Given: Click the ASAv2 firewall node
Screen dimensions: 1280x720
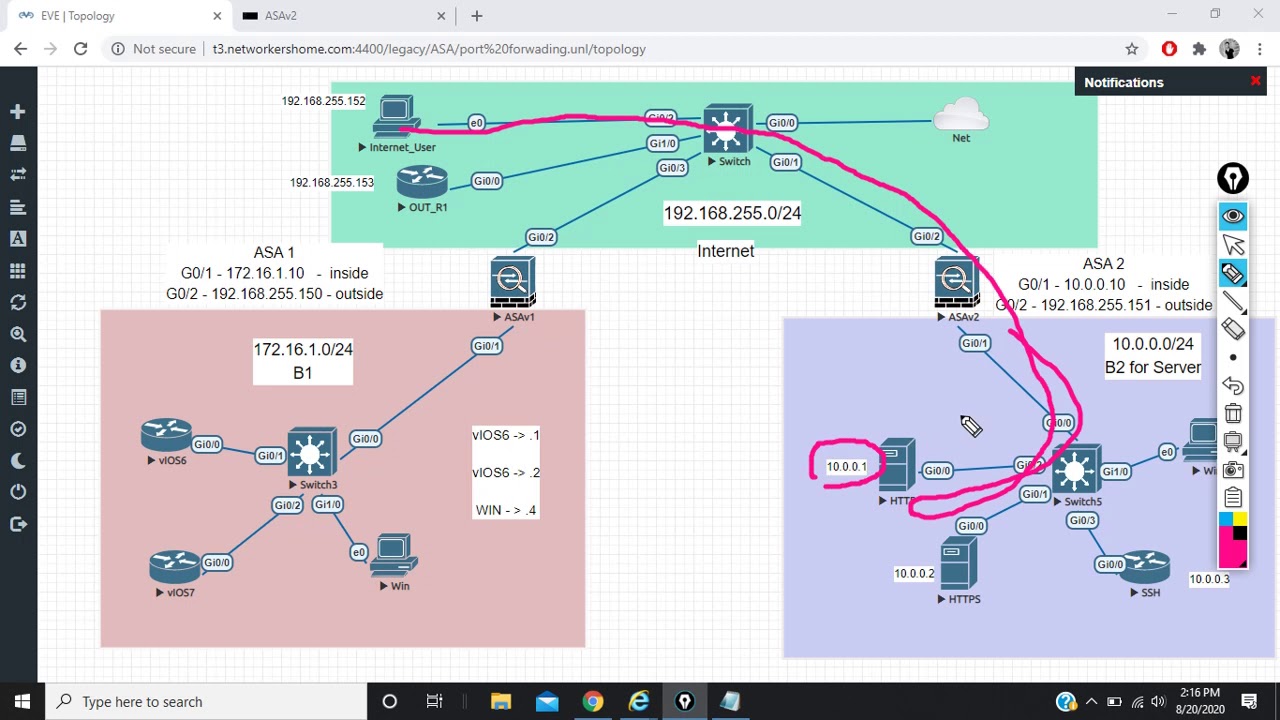Looking at the screenshot, I should pyautogui.click(x=957, y=282).
